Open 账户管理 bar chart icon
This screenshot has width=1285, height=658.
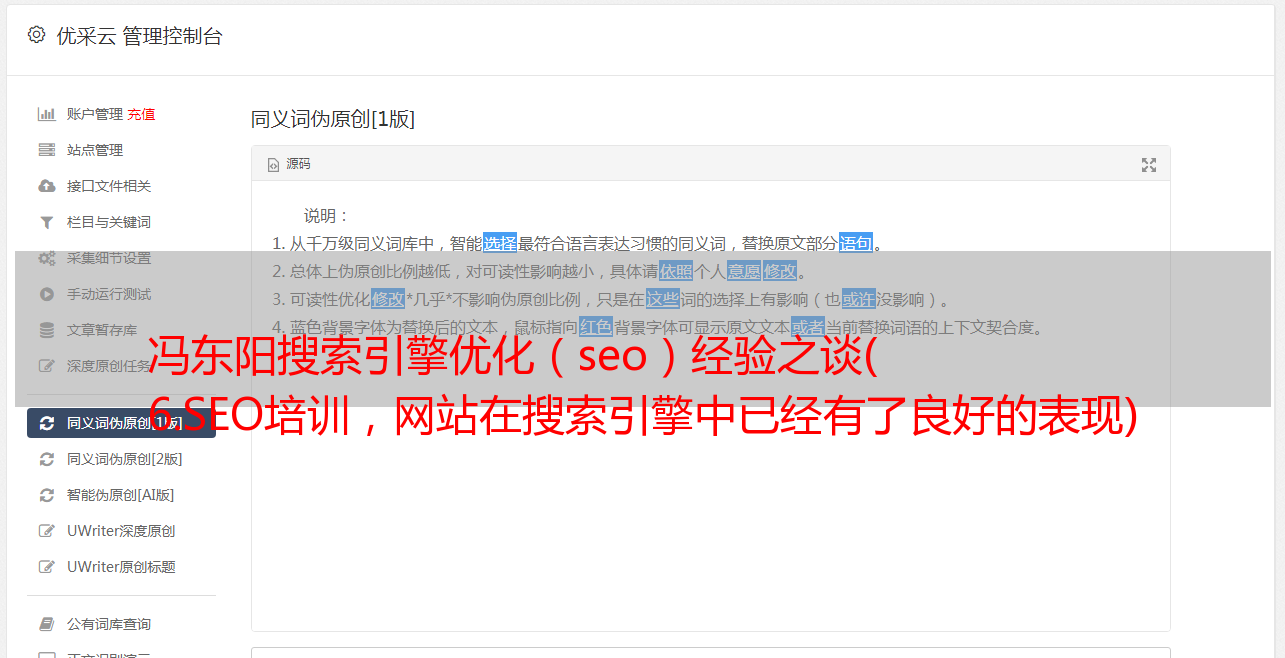[x=46, y=114]
